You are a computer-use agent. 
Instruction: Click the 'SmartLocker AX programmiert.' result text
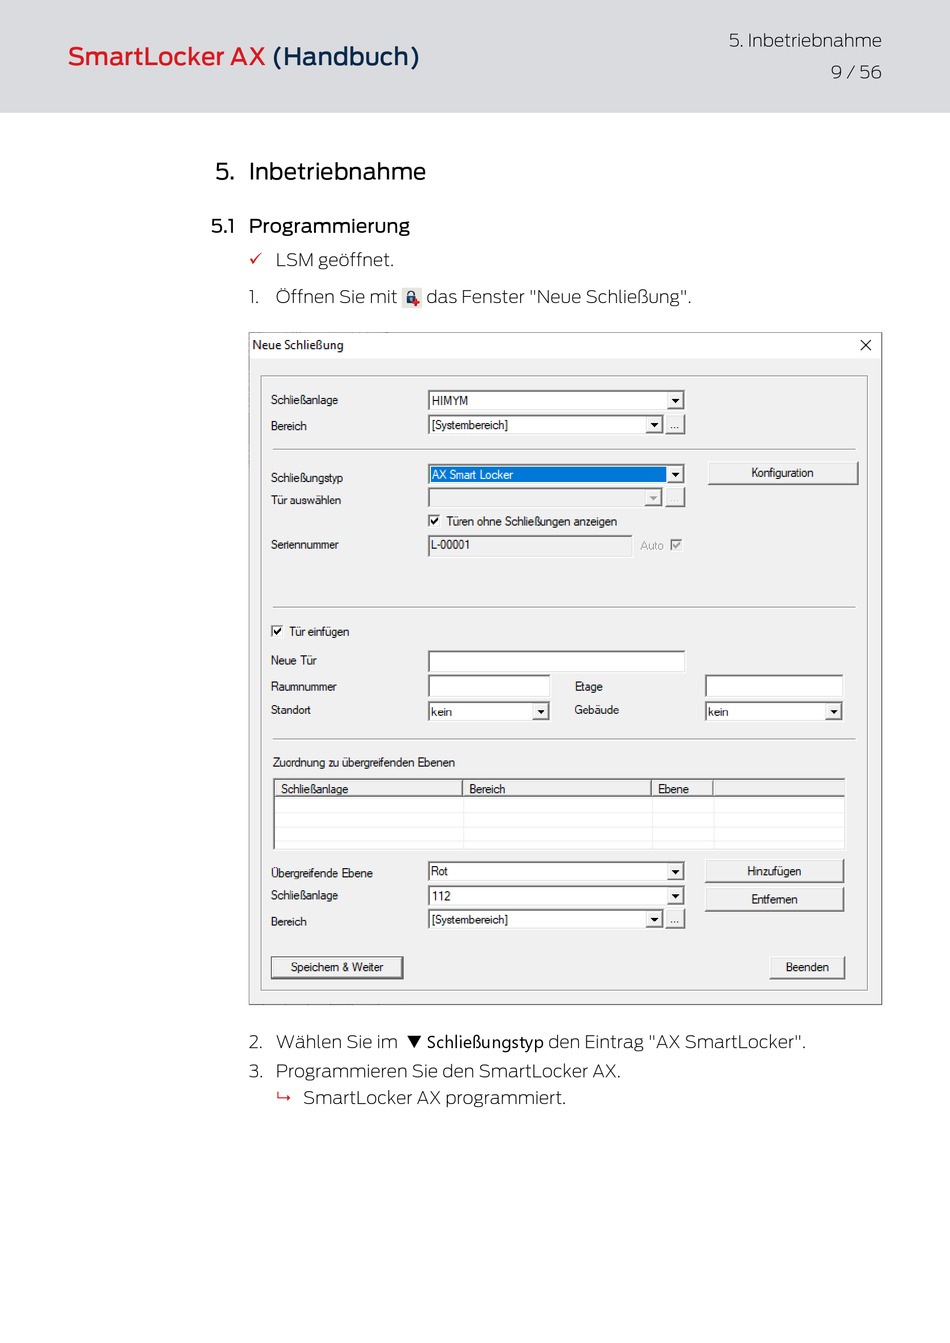(434, 1098)
